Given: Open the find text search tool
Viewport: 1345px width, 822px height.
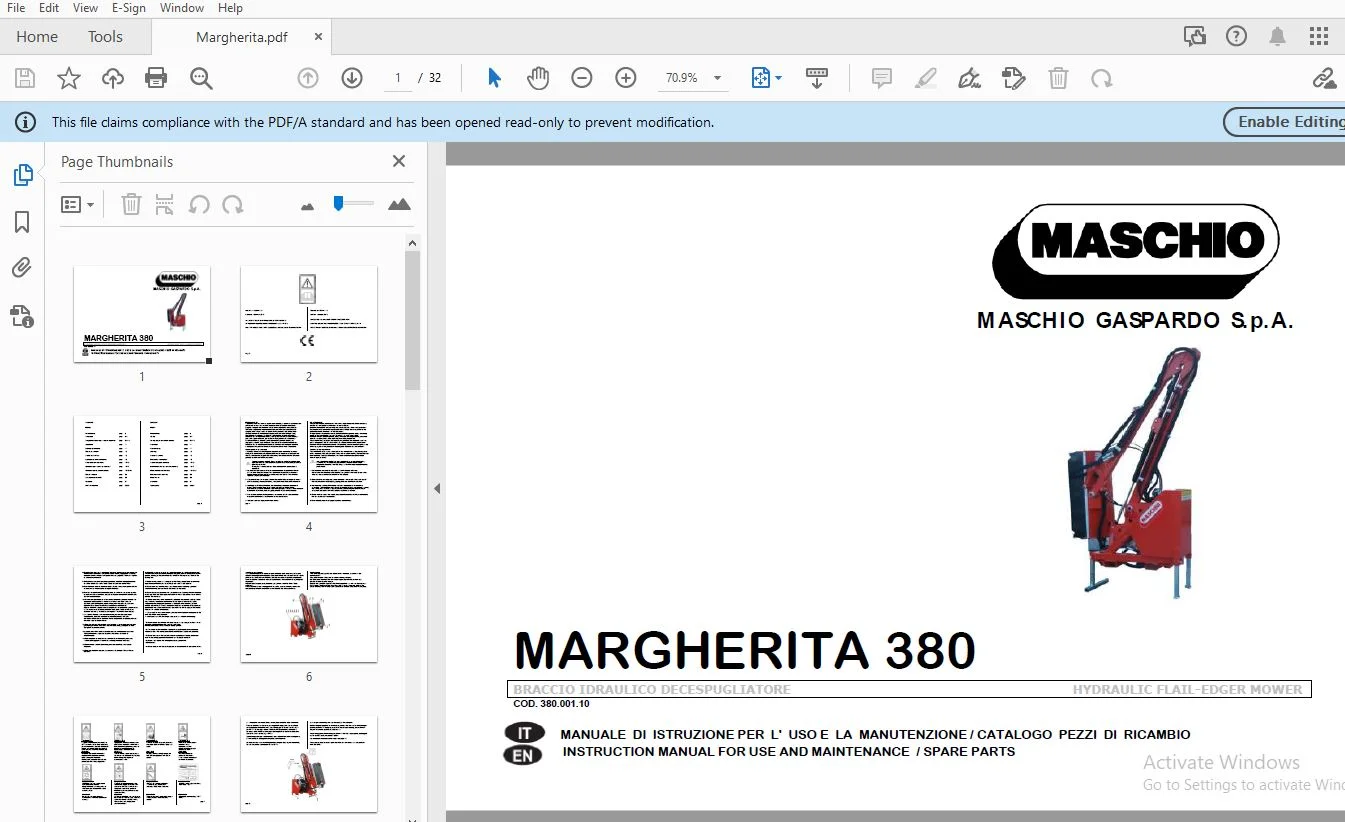Looking at the screenshot, I should 201,78.
